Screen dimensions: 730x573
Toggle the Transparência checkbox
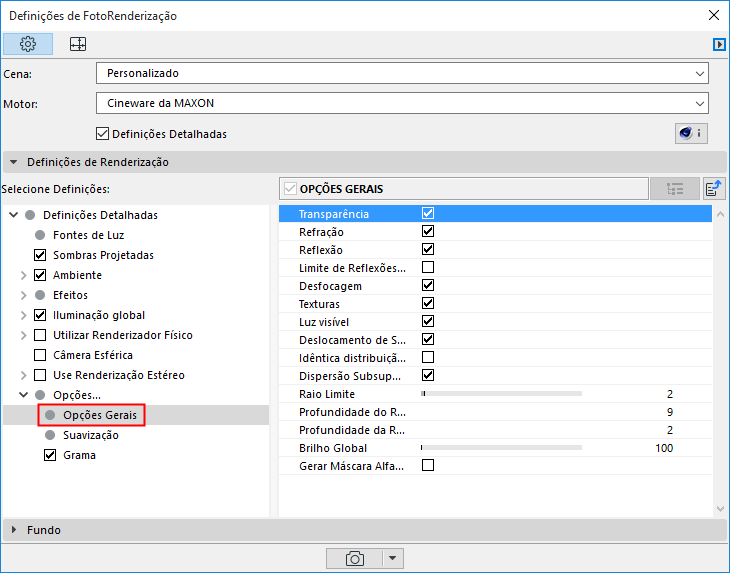click(x=428, y=213)
